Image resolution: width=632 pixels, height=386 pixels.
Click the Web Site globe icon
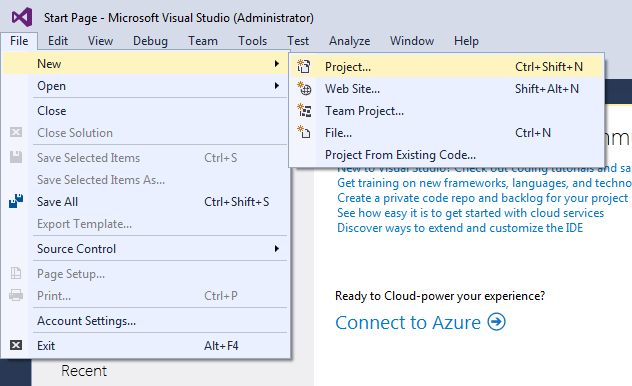coord(304,89)
